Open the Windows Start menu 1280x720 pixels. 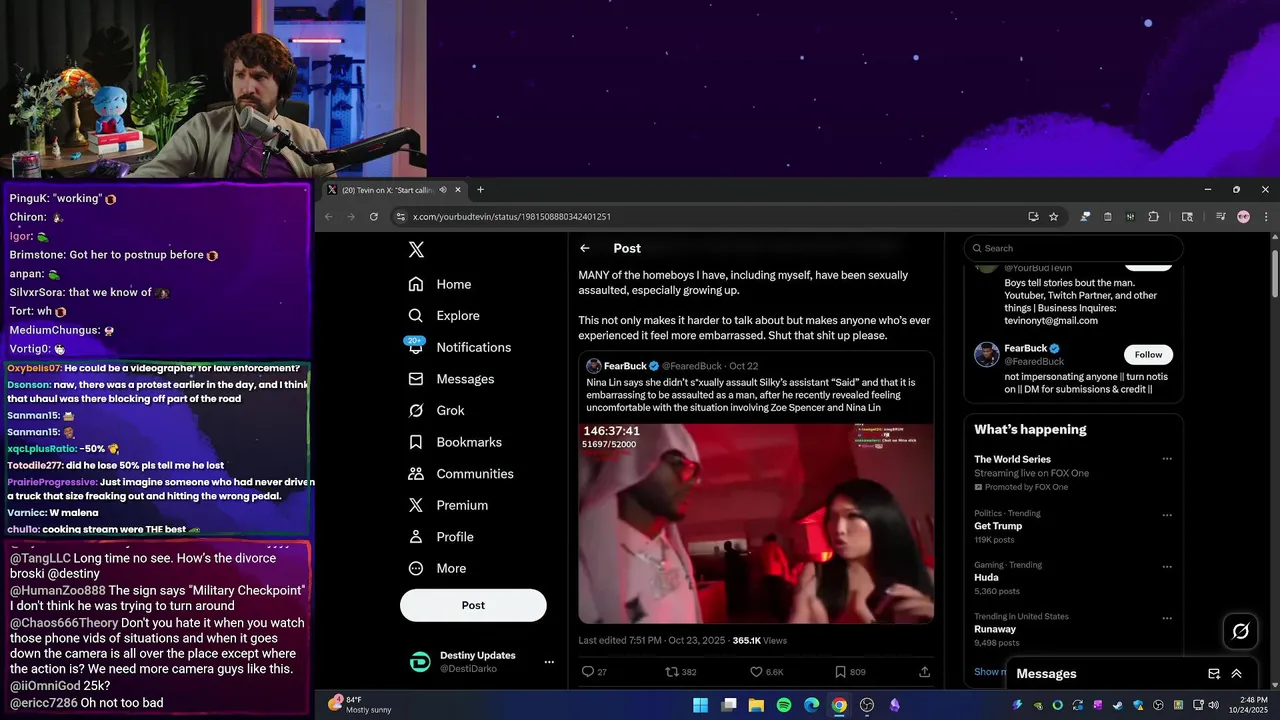[700, 705]
